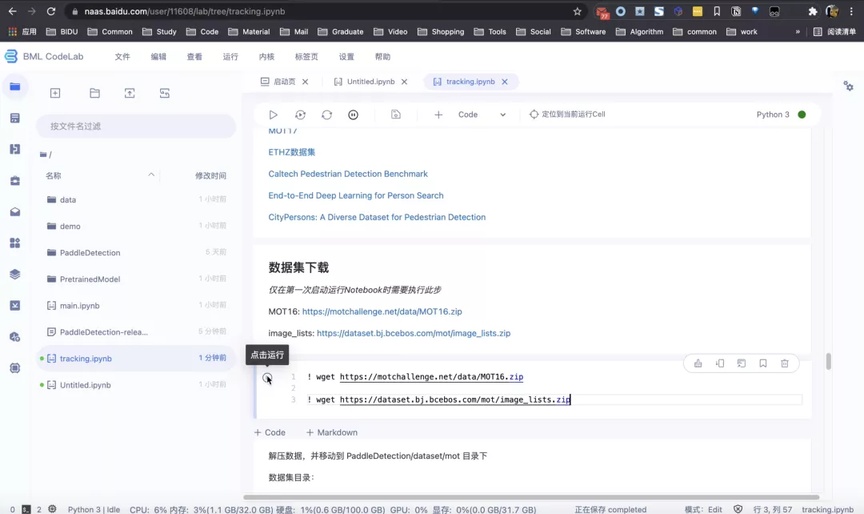Click the BML CodeLab logo
The image size is (864, 514).
pyautogui.click(x=44, y=56)
